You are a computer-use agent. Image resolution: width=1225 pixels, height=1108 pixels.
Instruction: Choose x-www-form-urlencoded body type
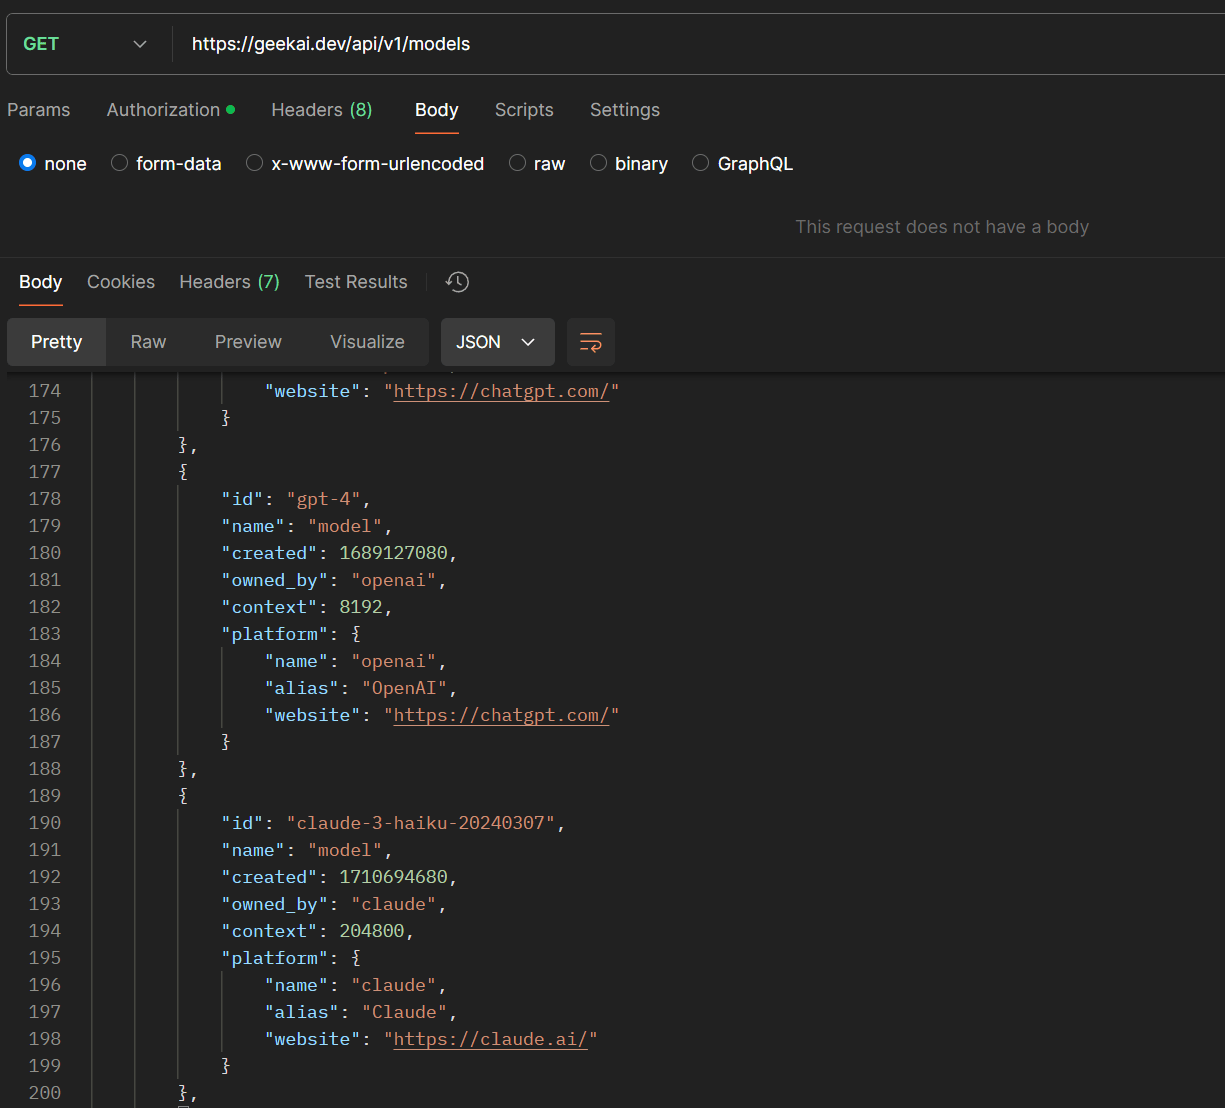coord(254,163)
